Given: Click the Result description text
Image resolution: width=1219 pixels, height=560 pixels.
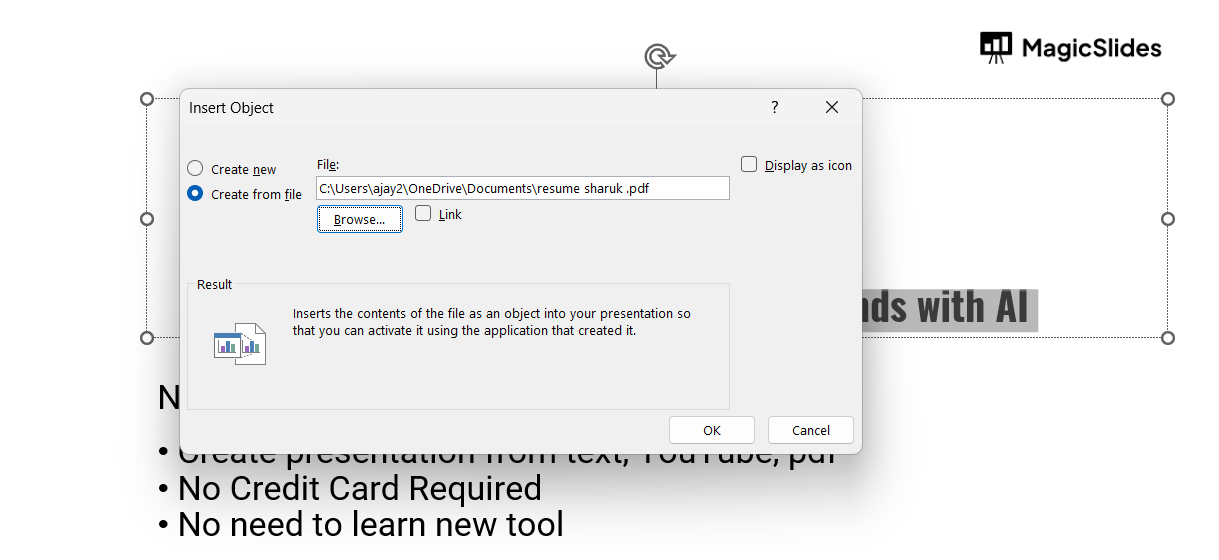Looking at the screenshot, I should click(492, 322).
